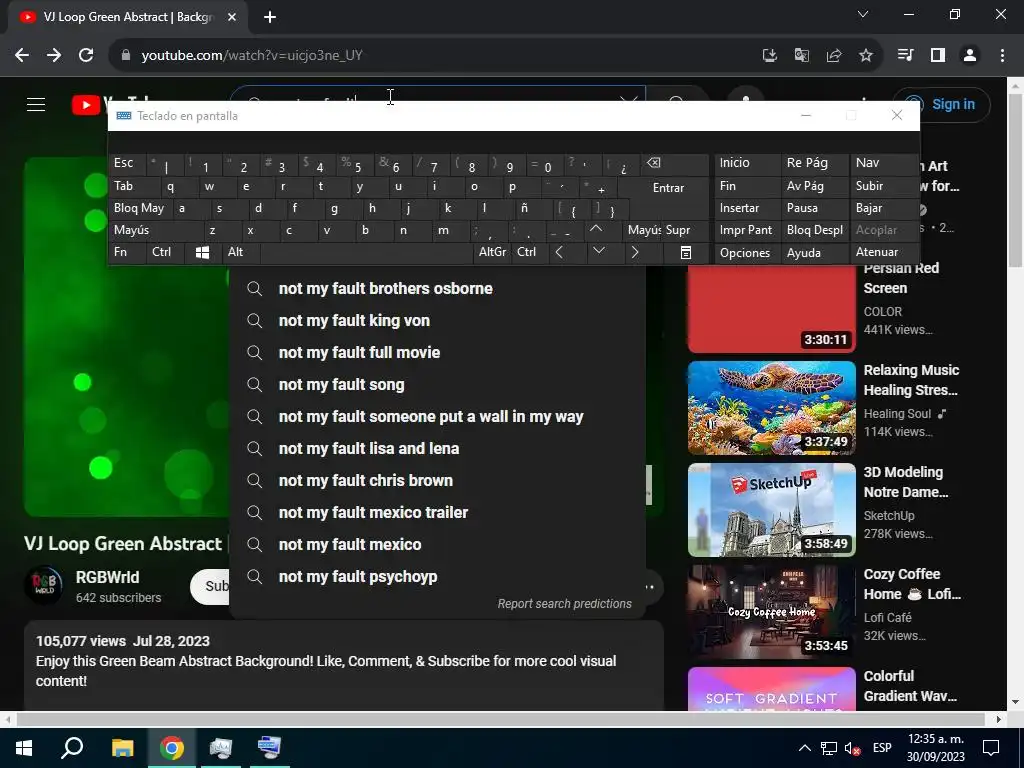
Task: Toggle Insertar key on on-screen keyboard
Action: 747,208
